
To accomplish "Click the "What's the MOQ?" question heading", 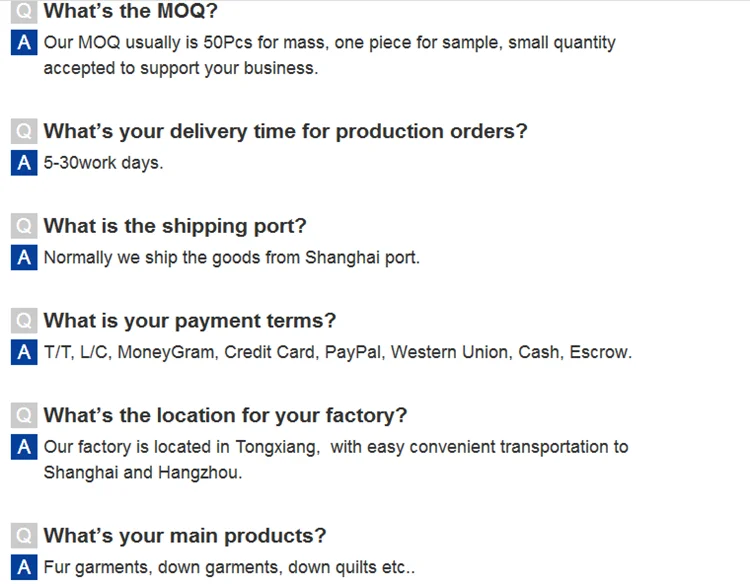I will pos(130,12).
